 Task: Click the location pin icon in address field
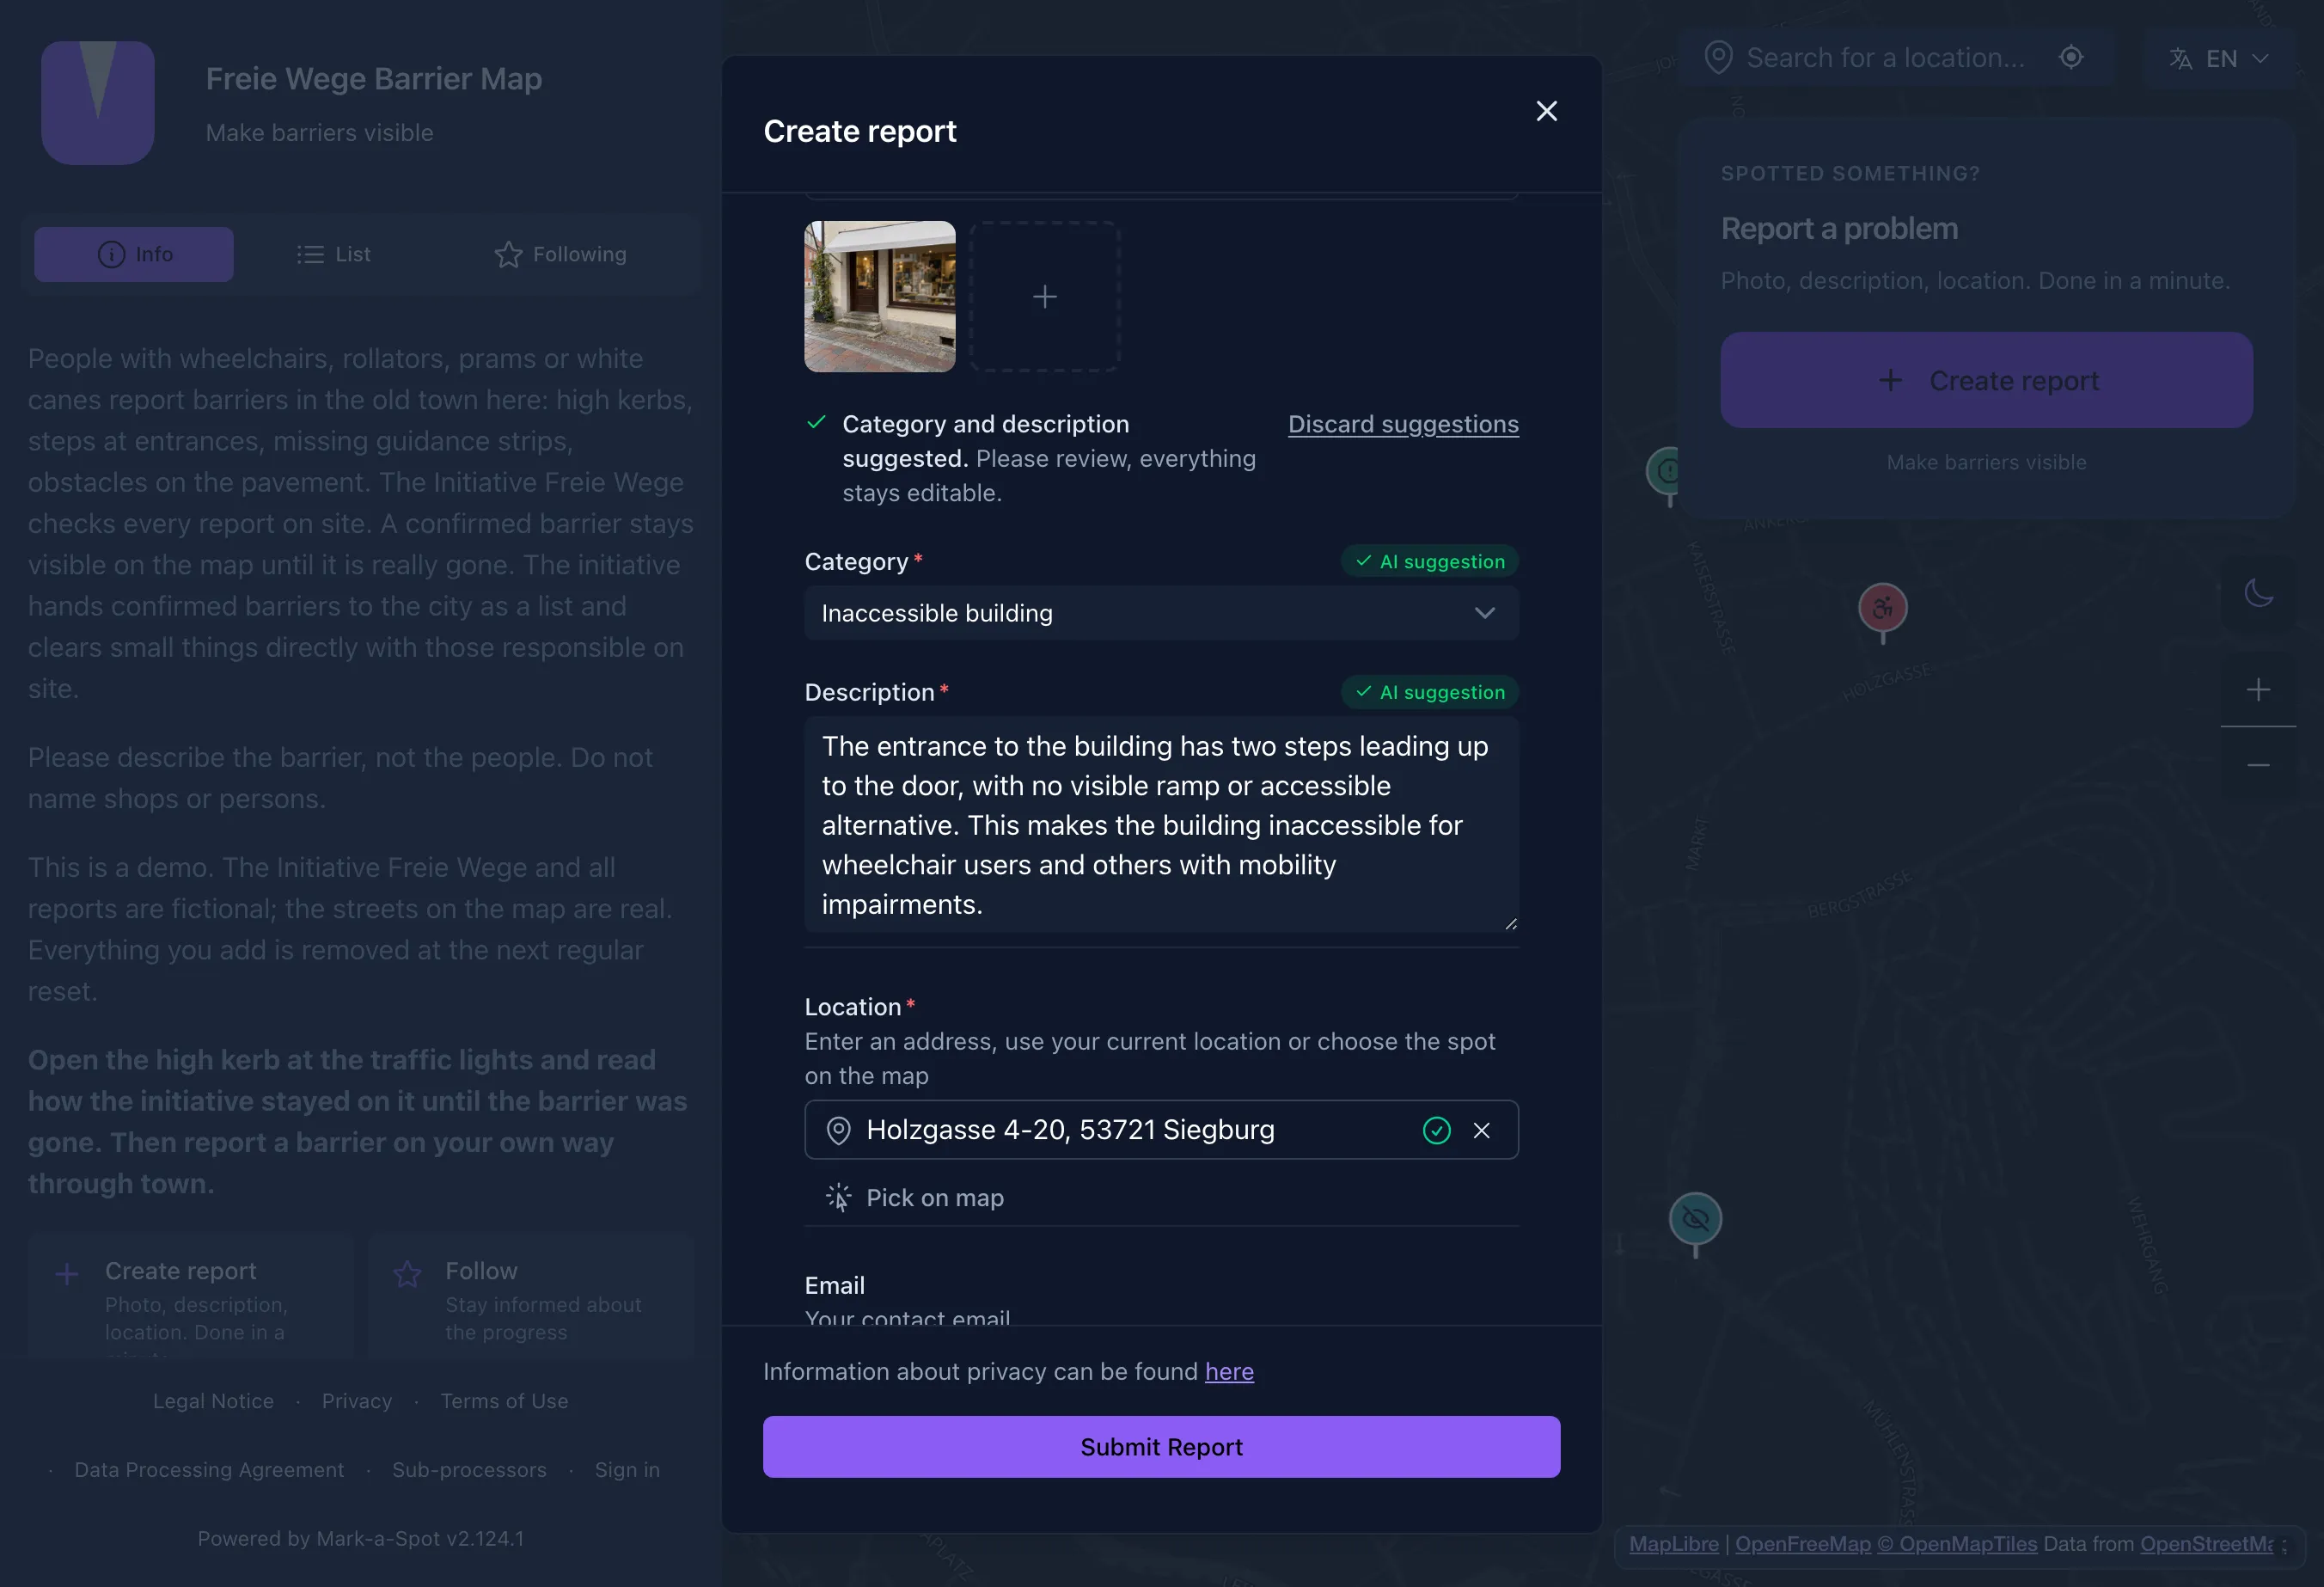[838, 1130]
